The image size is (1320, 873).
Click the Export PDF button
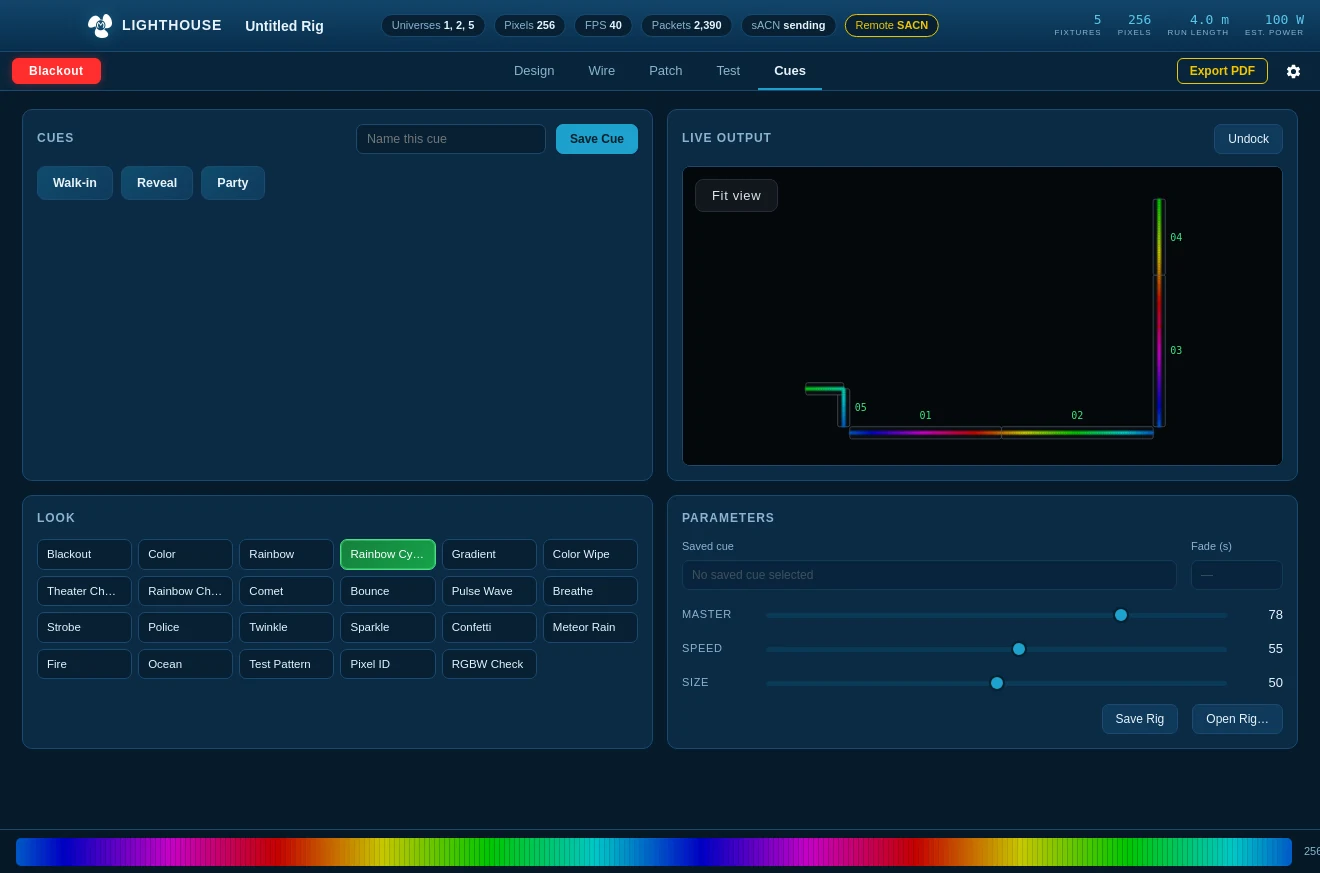pyautogui.click(x=1222, y=71)
